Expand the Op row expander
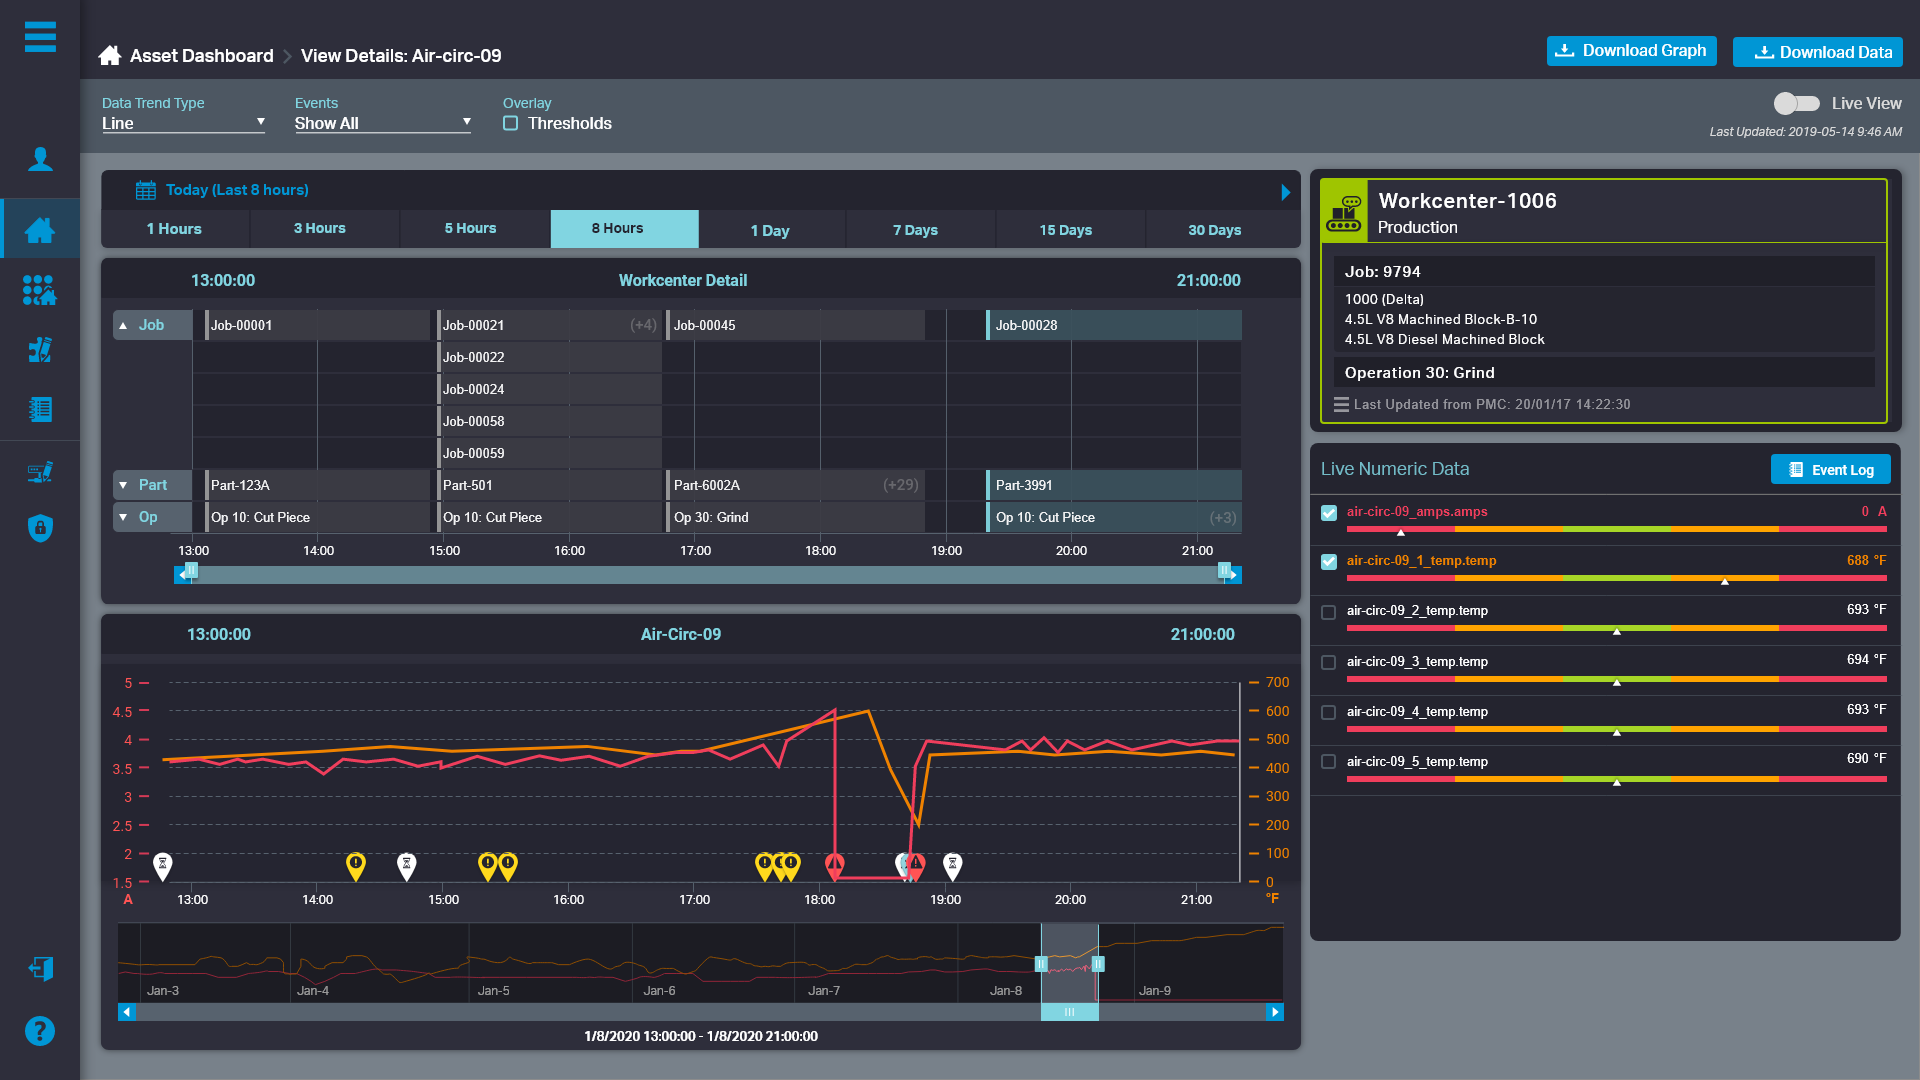The height and width of the screenshot is (1080, 1920). click(123, 517)
